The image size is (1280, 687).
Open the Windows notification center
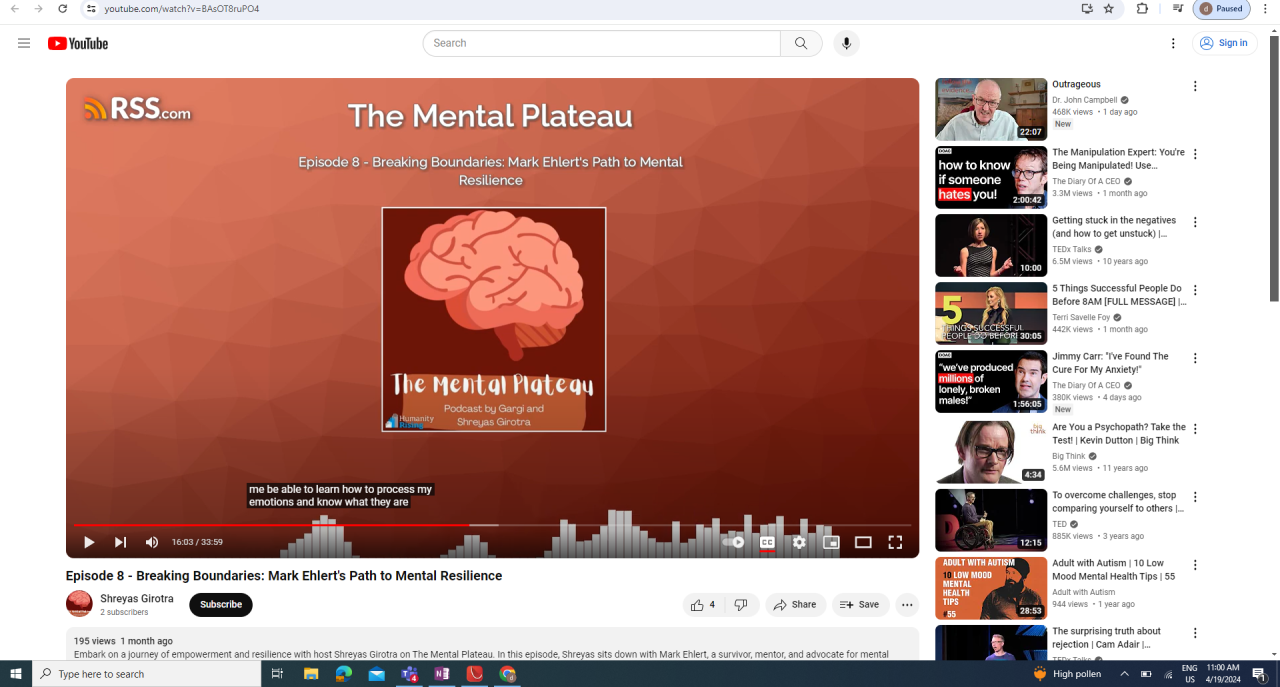click(x=1260, y=674)
